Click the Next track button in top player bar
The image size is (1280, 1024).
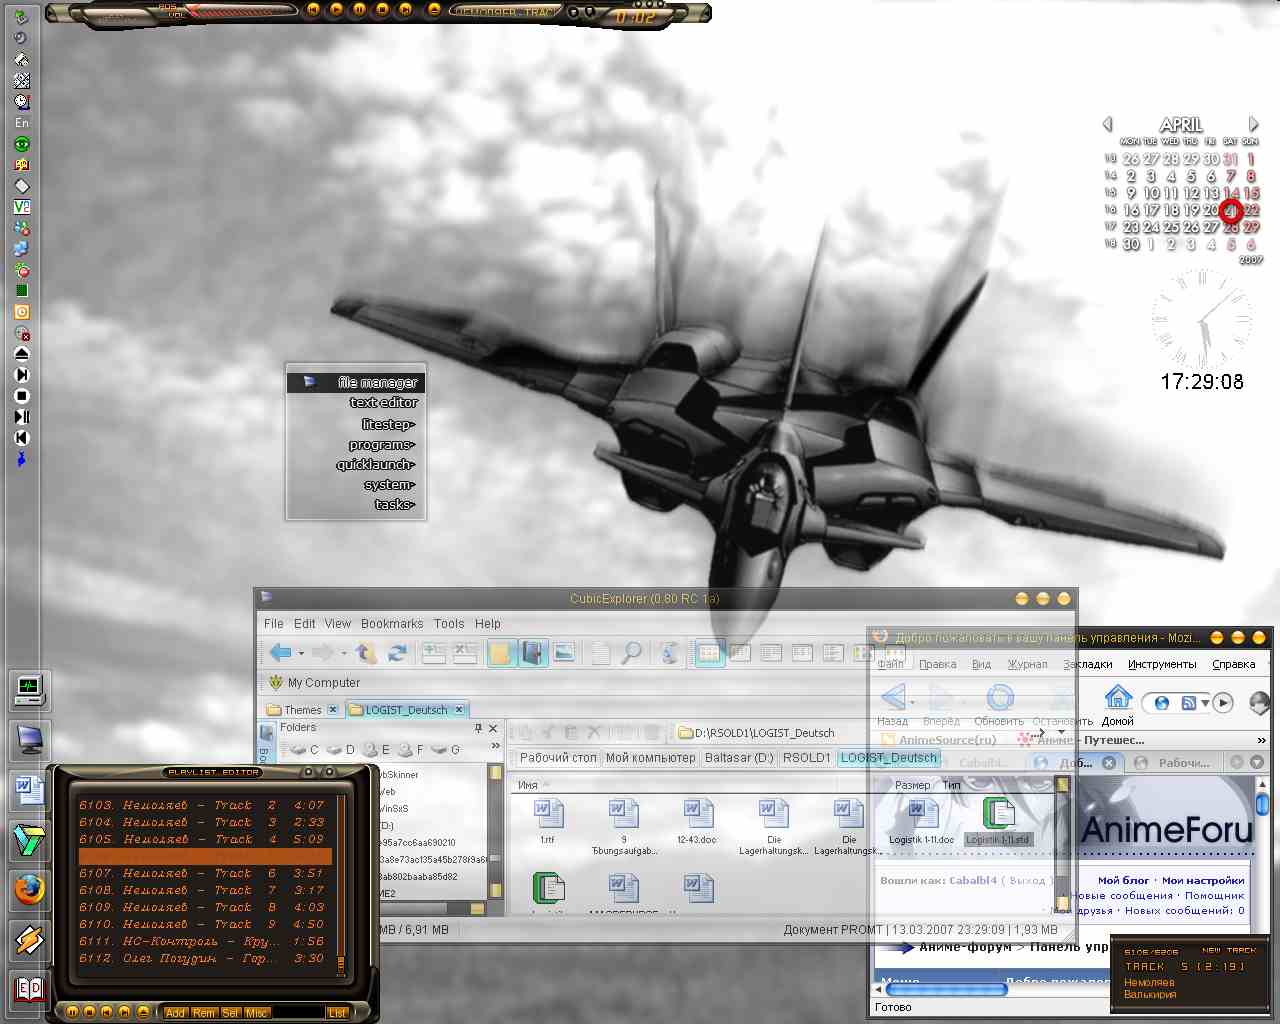tap(406, 10)
